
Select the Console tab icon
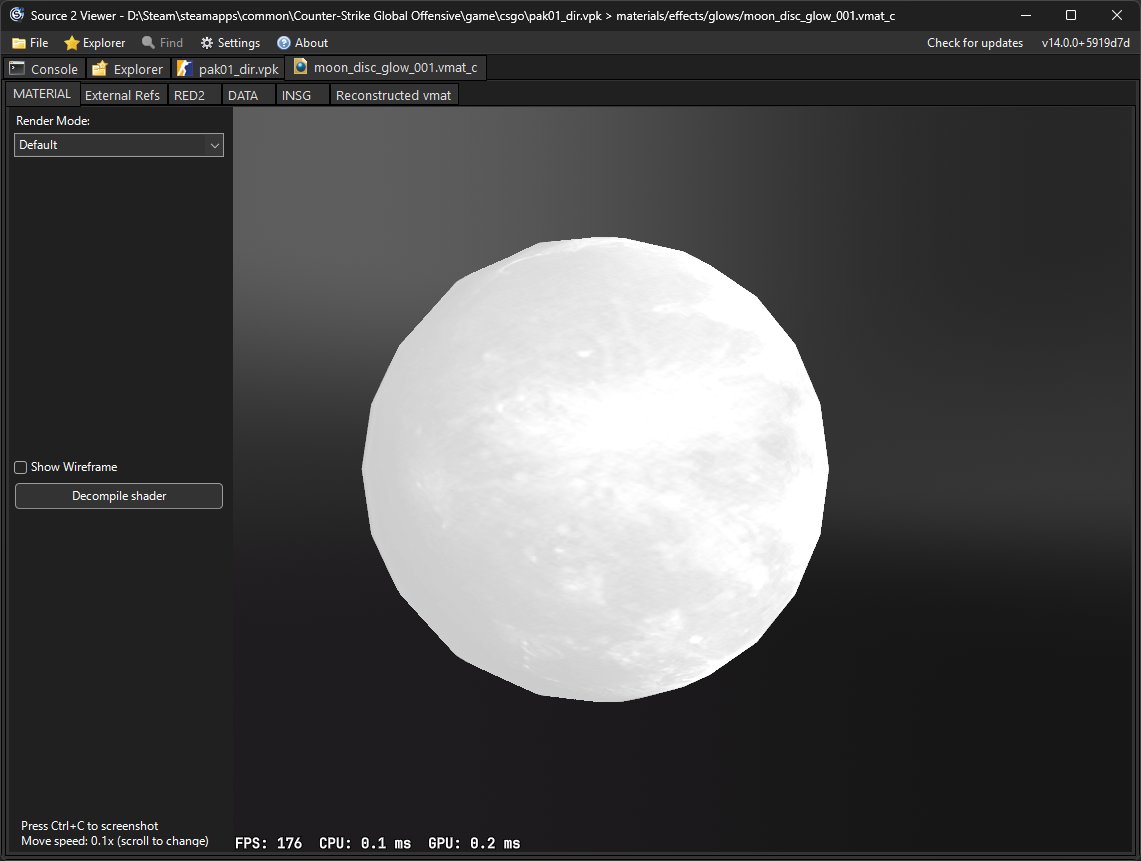pyautogui.click(x=17, y=68)
